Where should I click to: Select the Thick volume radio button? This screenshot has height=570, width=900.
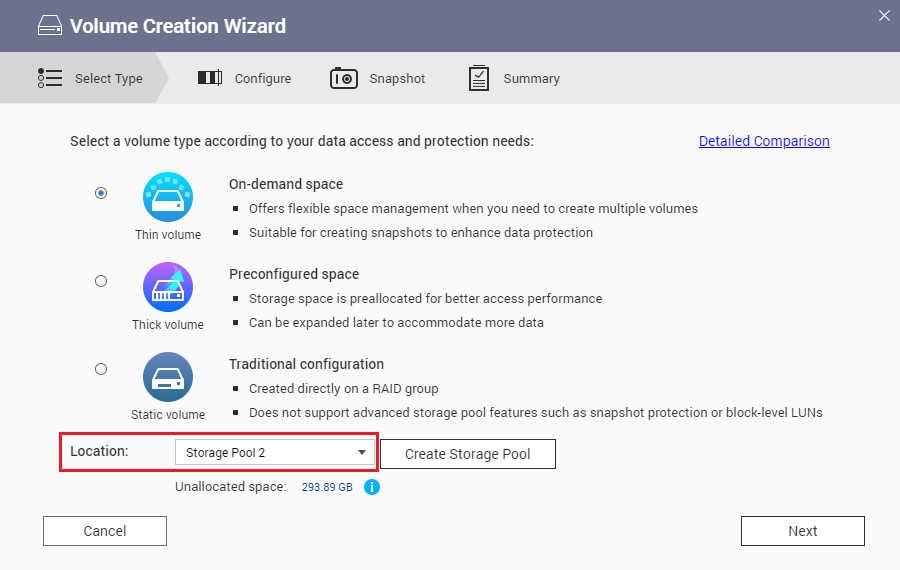(x=101, y=282)
